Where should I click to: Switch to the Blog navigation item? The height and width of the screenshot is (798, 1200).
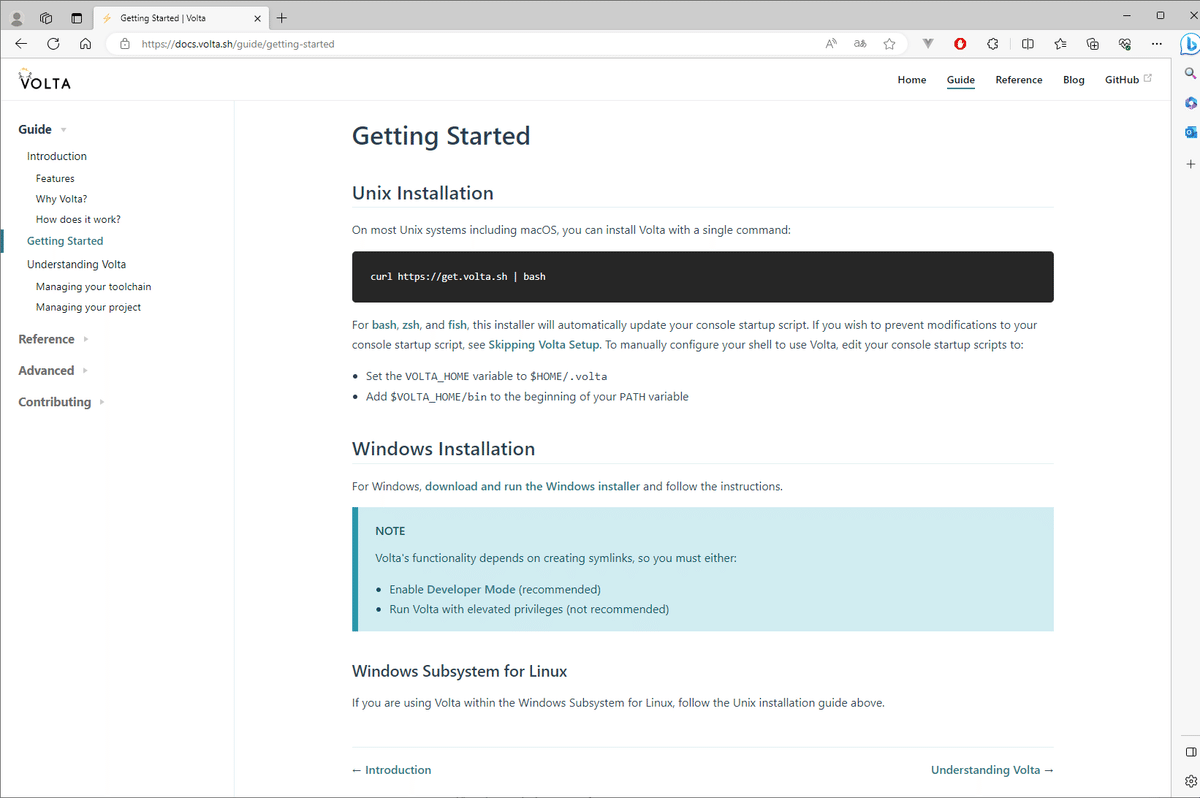1073,79
